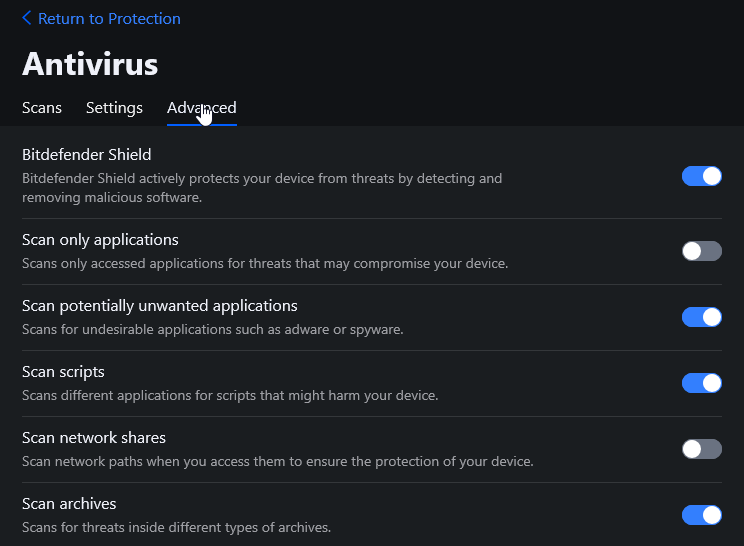Click the Antivirus page heading

(90, 64)
